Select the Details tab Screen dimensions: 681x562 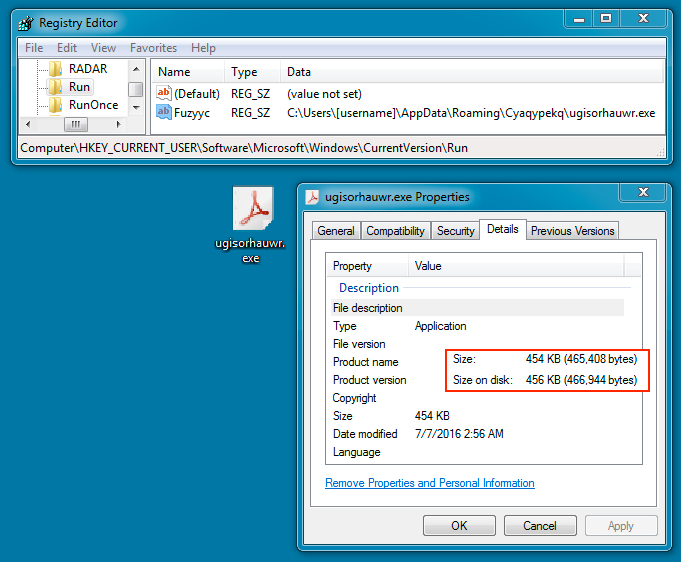pos(503,229)
